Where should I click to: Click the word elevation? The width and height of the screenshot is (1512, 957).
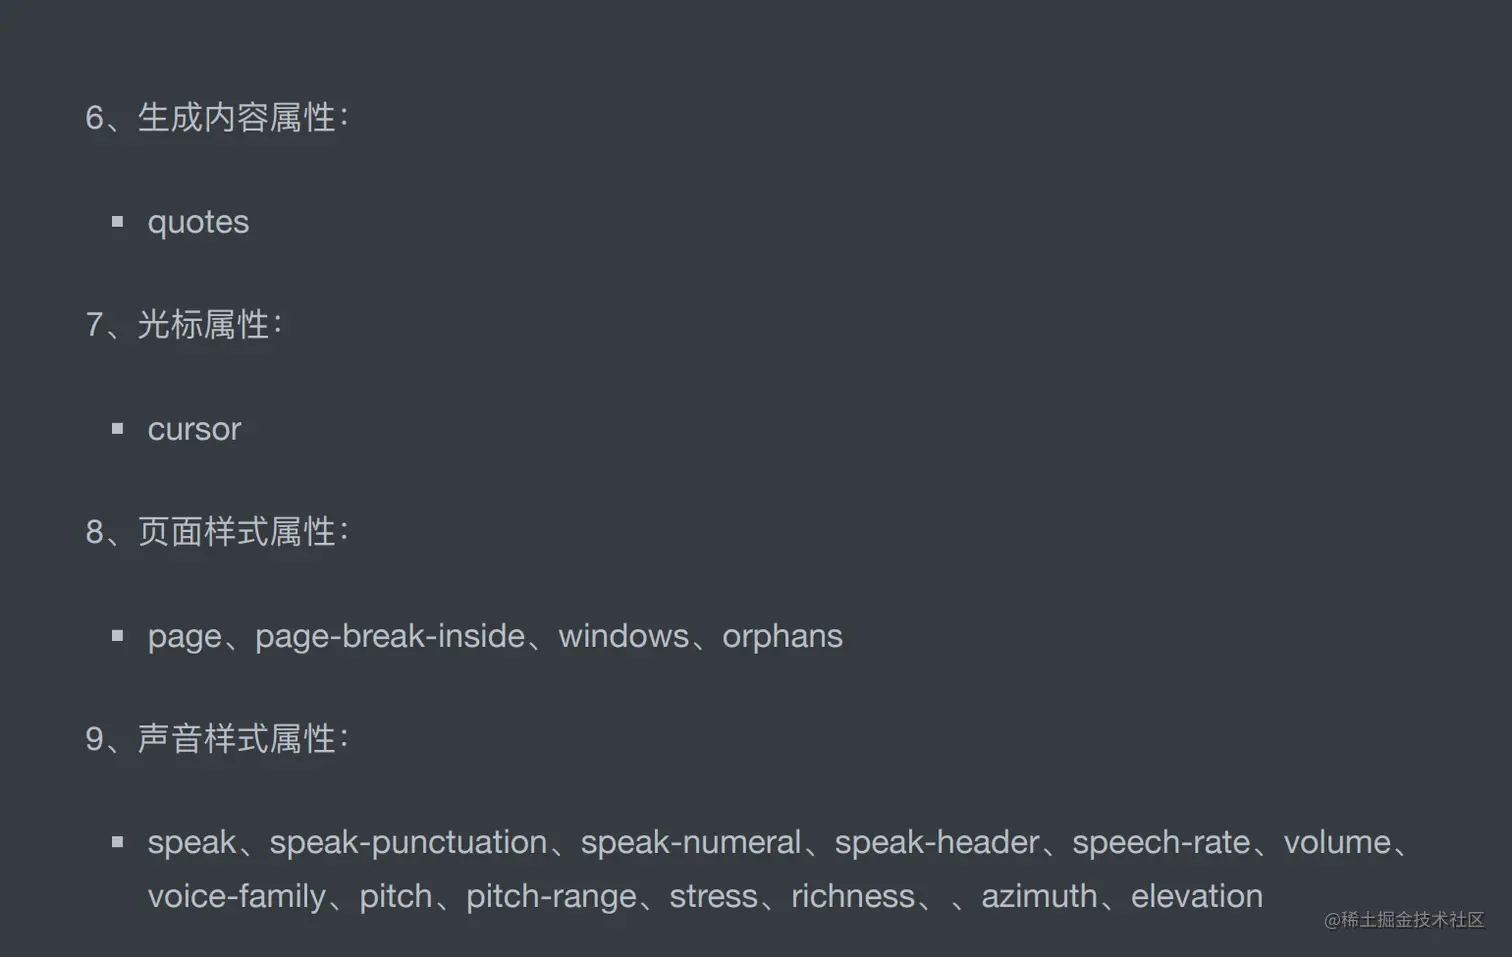(1197, 897)
